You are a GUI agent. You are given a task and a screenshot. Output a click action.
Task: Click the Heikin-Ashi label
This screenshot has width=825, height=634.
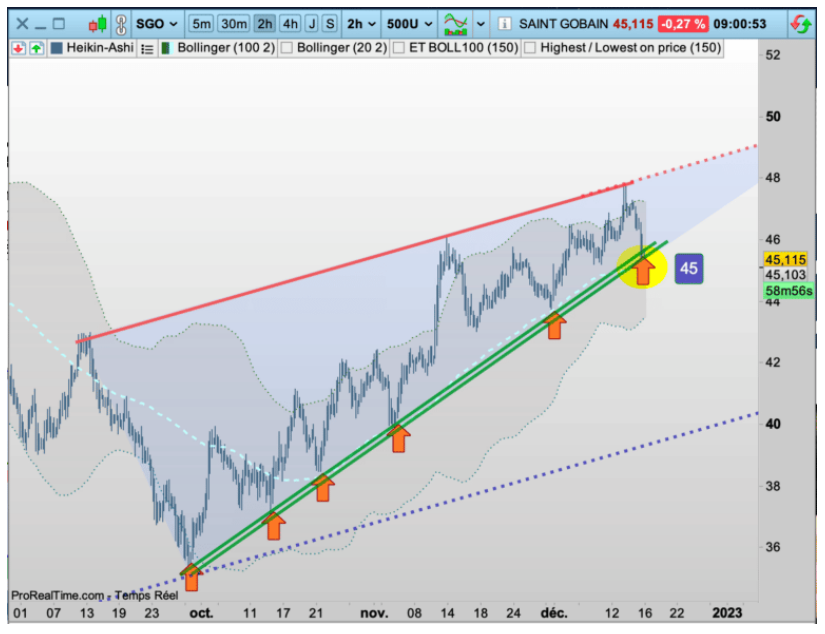click(100, 48)
